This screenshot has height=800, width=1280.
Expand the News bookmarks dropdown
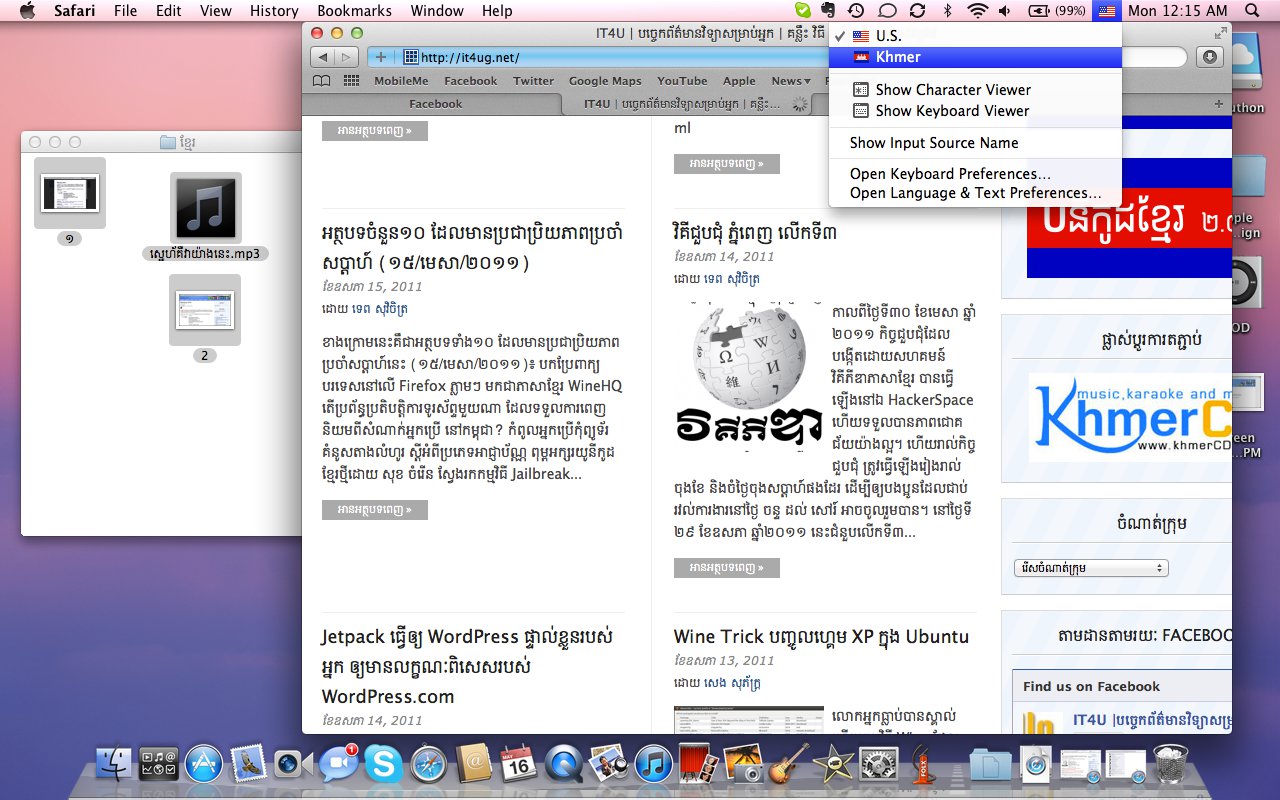pyautogui.click(x=790, y=81)
